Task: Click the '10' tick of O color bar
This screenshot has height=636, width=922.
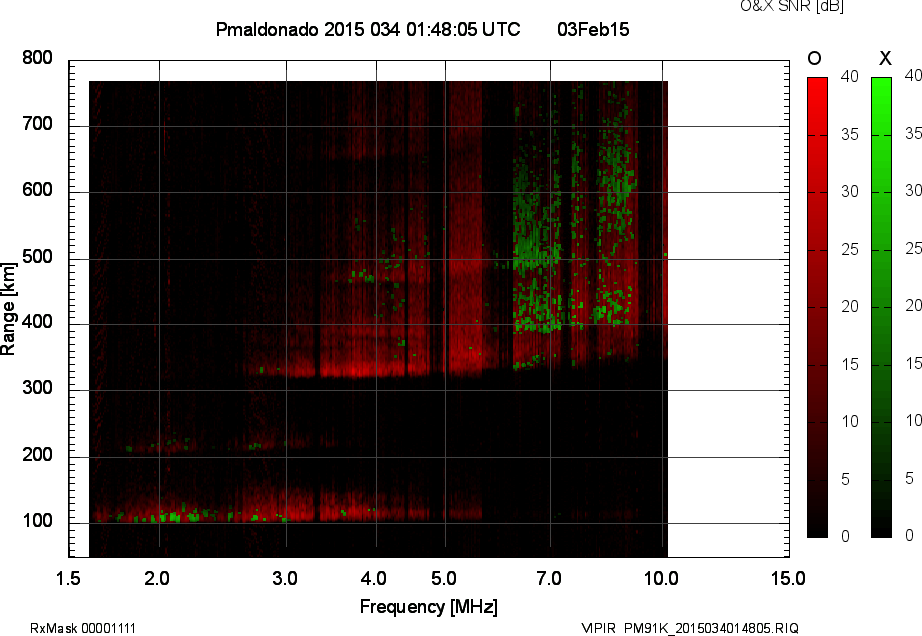Action: click(x=850, y=421)
